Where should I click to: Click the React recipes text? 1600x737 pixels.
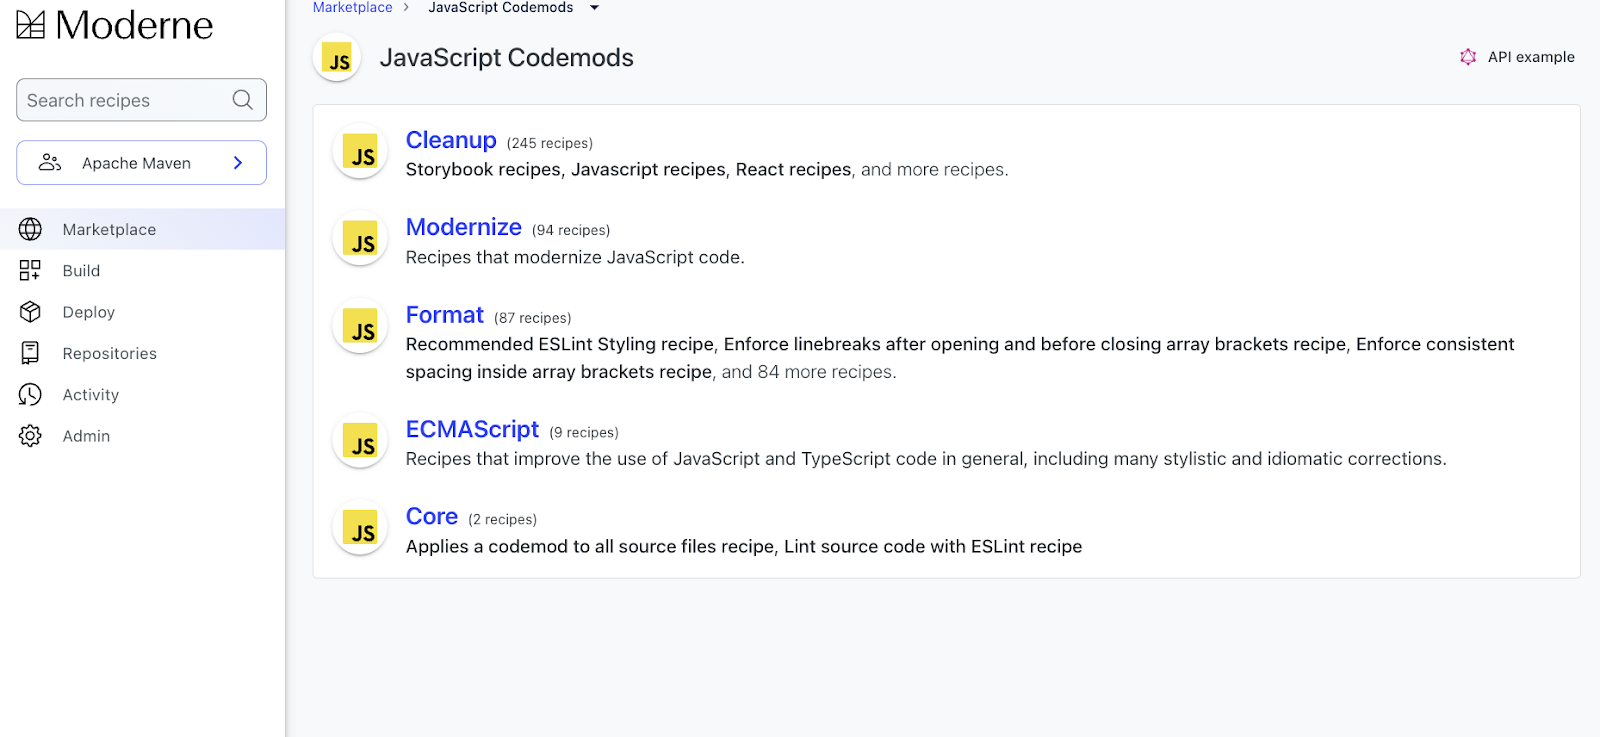pos(793,170)
